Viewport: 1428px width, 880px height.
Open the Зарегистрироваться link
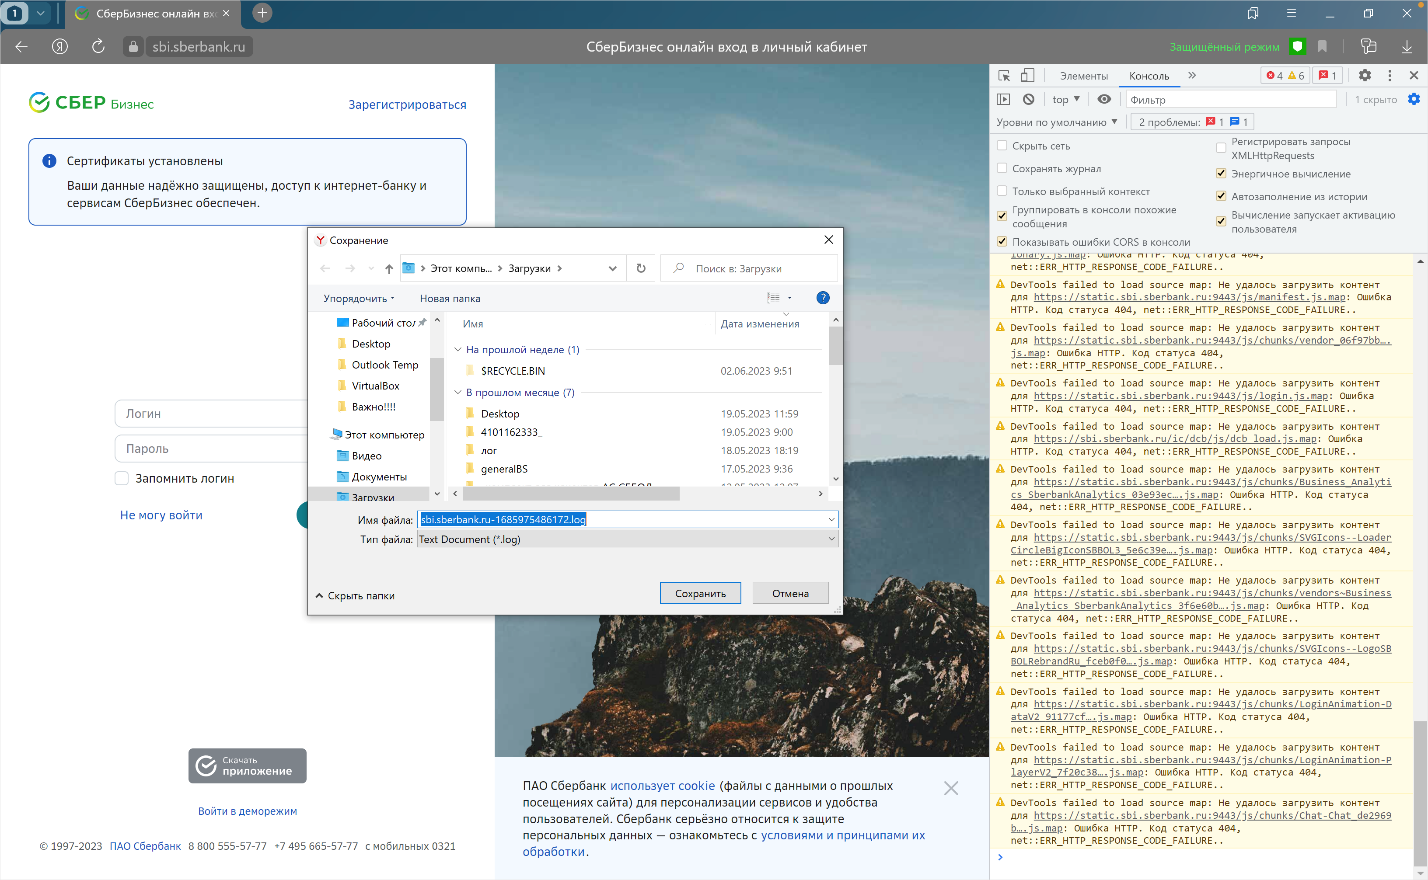[x=407, y=105]
